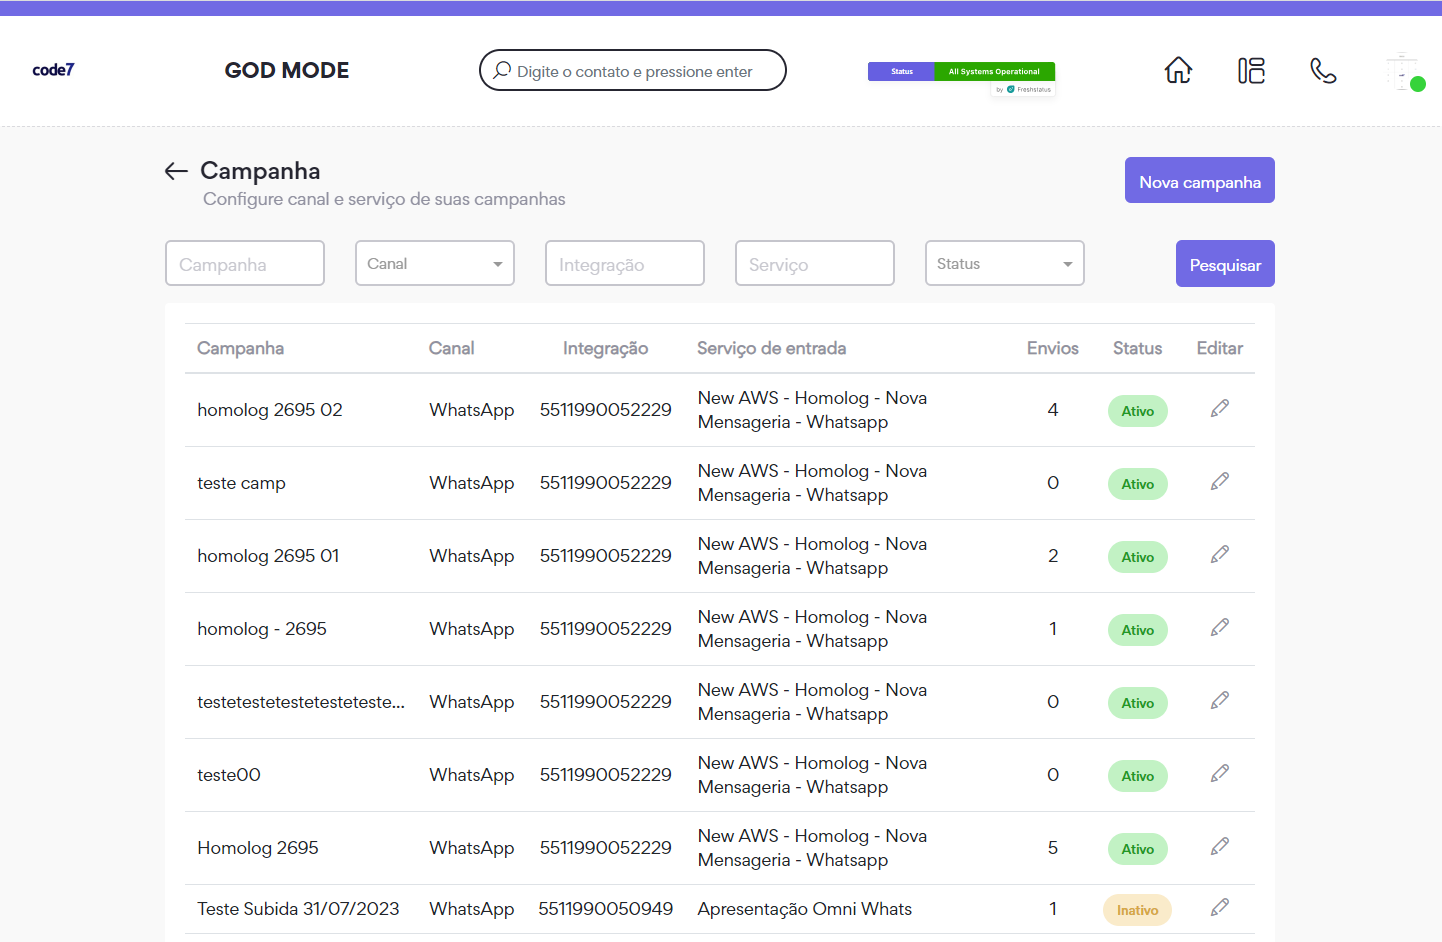The image size is (1442, 942).
Task: Go back using the arrow beside Campanha
Action: 176,171
